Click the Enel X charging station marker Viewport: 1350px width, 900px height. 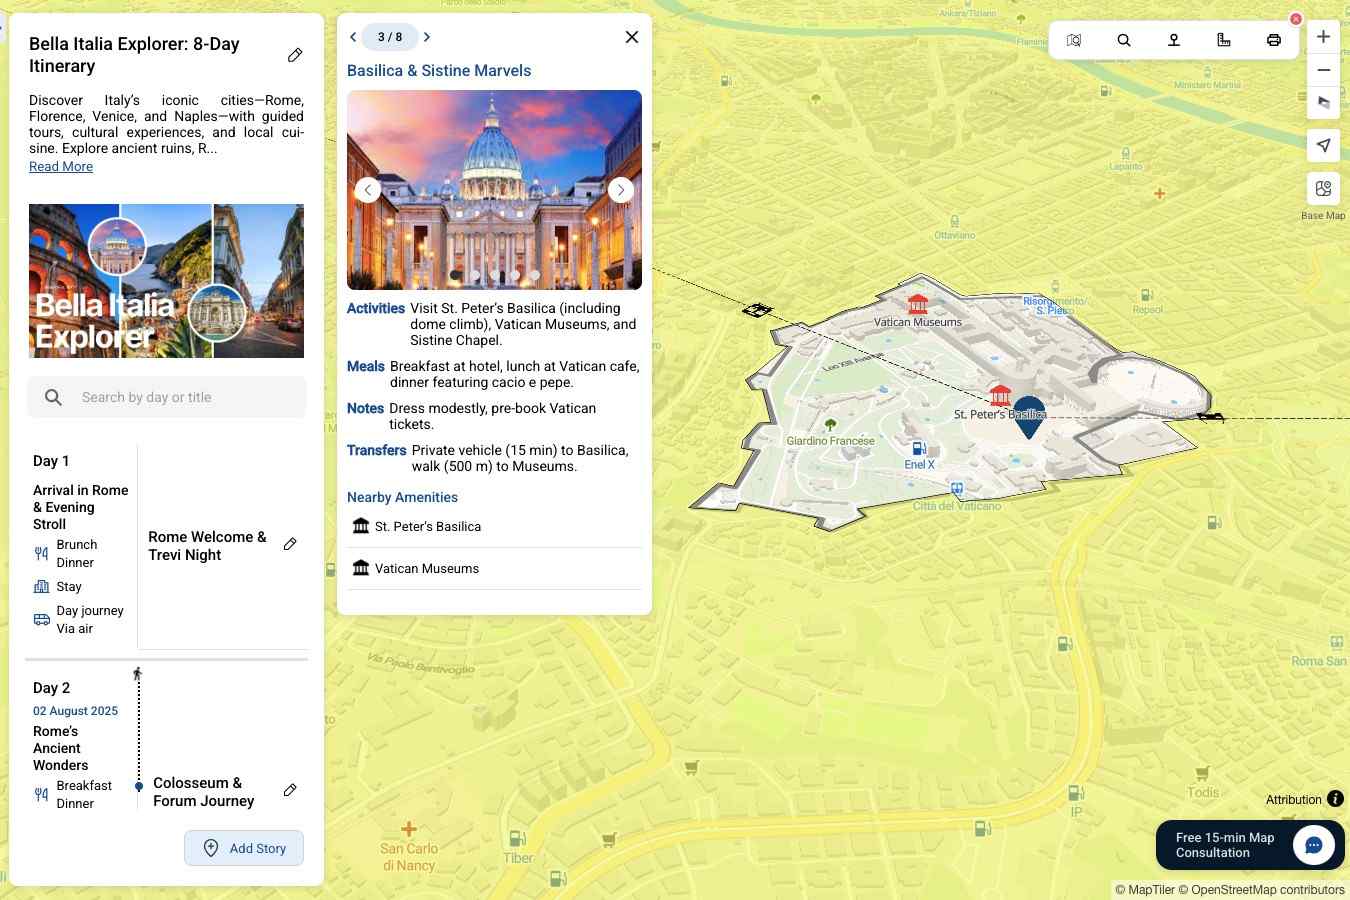919,448
